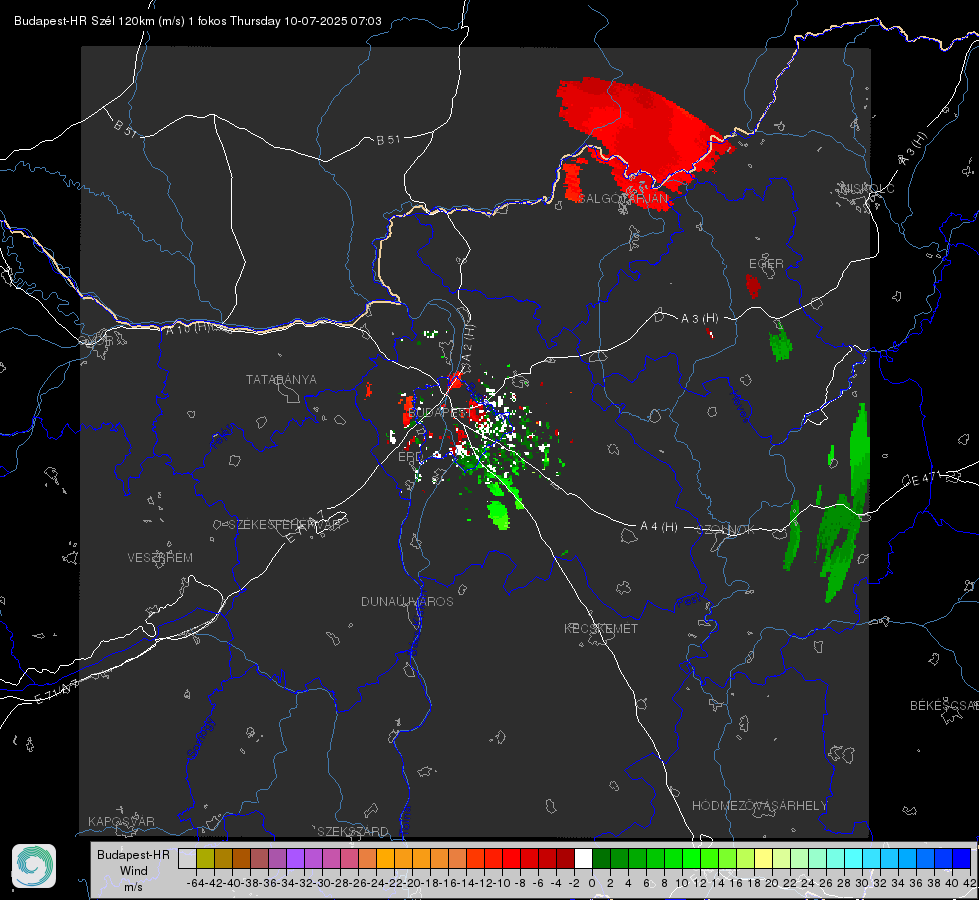Click the dark green swatch between 0 and 2

pyautogui.click(x=601, y=858)
